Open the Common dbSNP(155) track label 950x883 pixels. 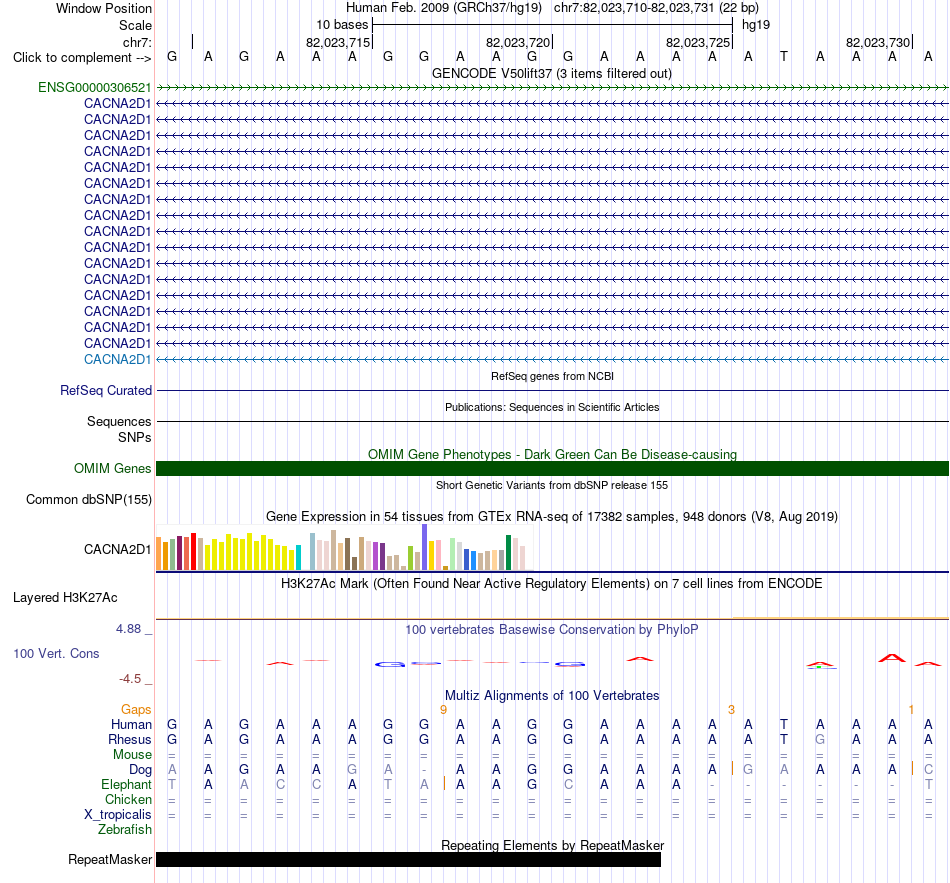(89, 499)
